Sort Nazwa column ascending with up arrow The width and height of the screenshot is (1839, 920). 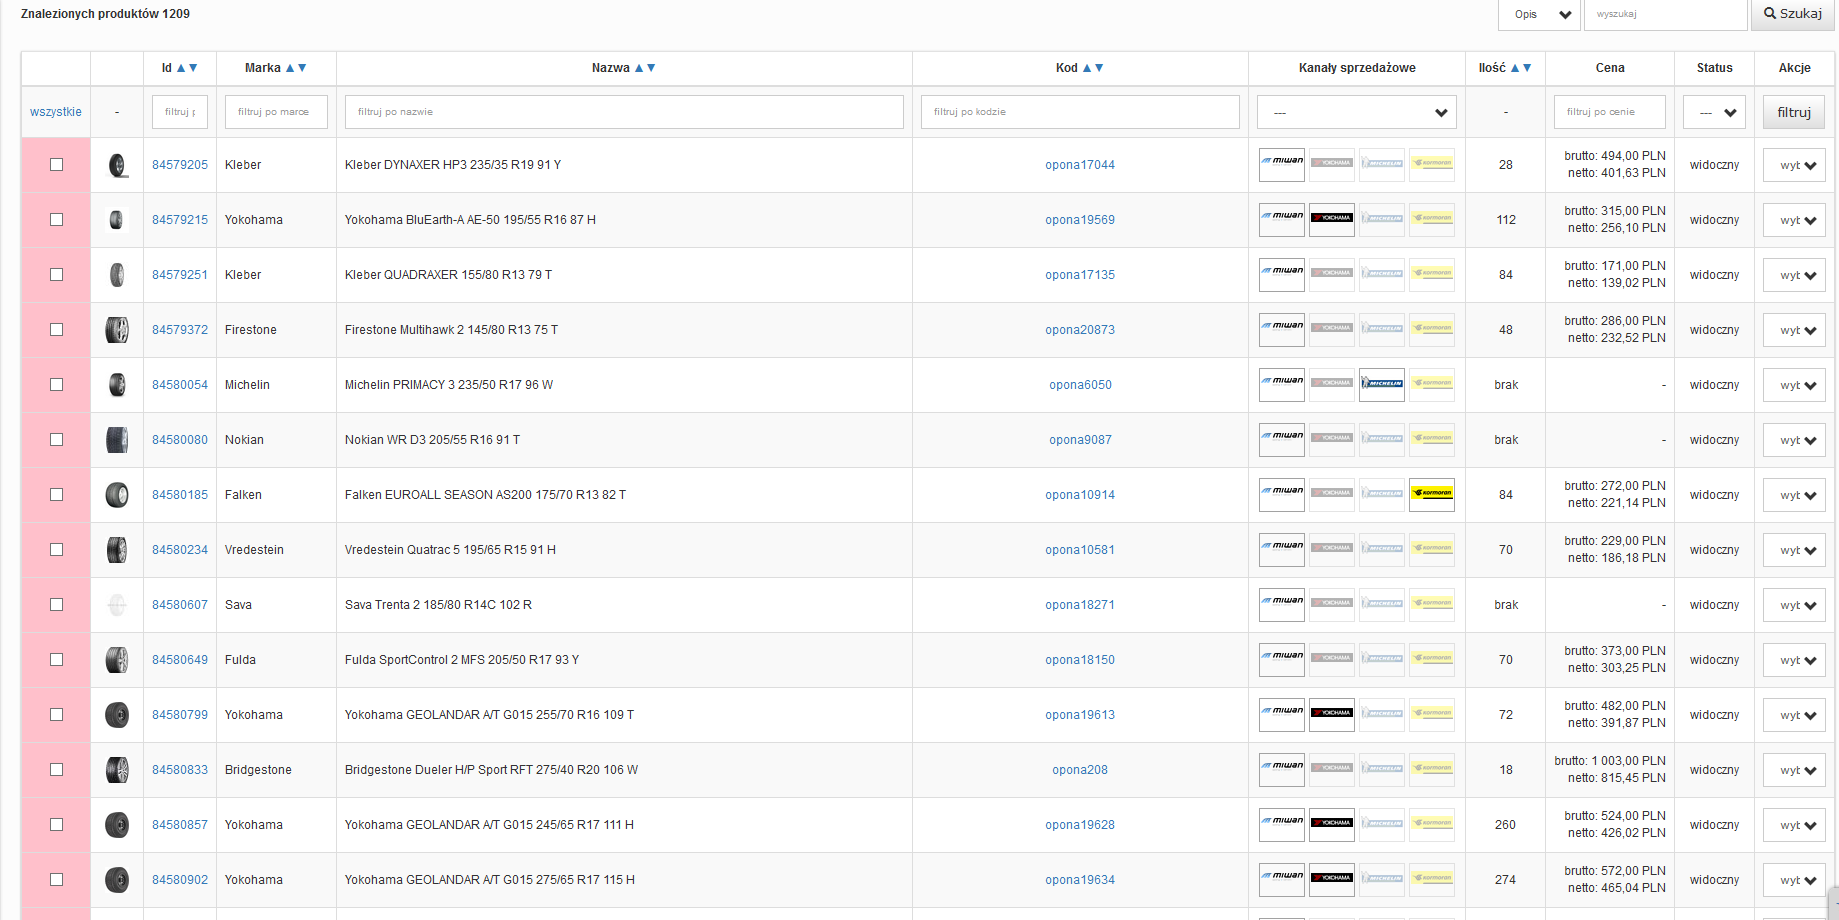(x=639, y=68)
